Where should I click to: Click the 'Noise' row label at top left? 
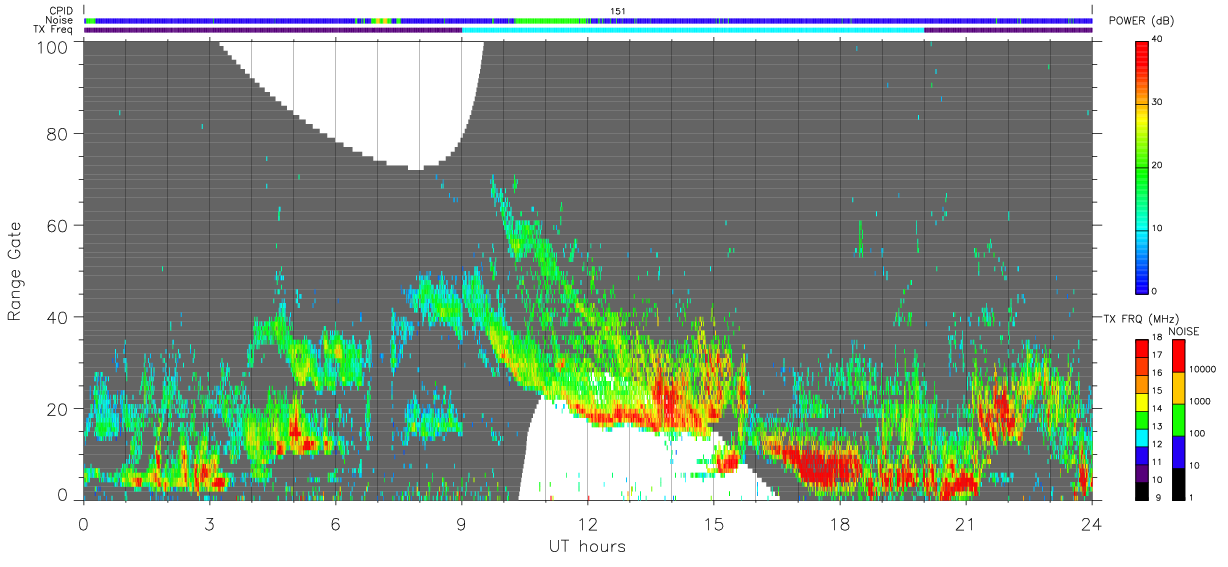(x=60, y=20)
